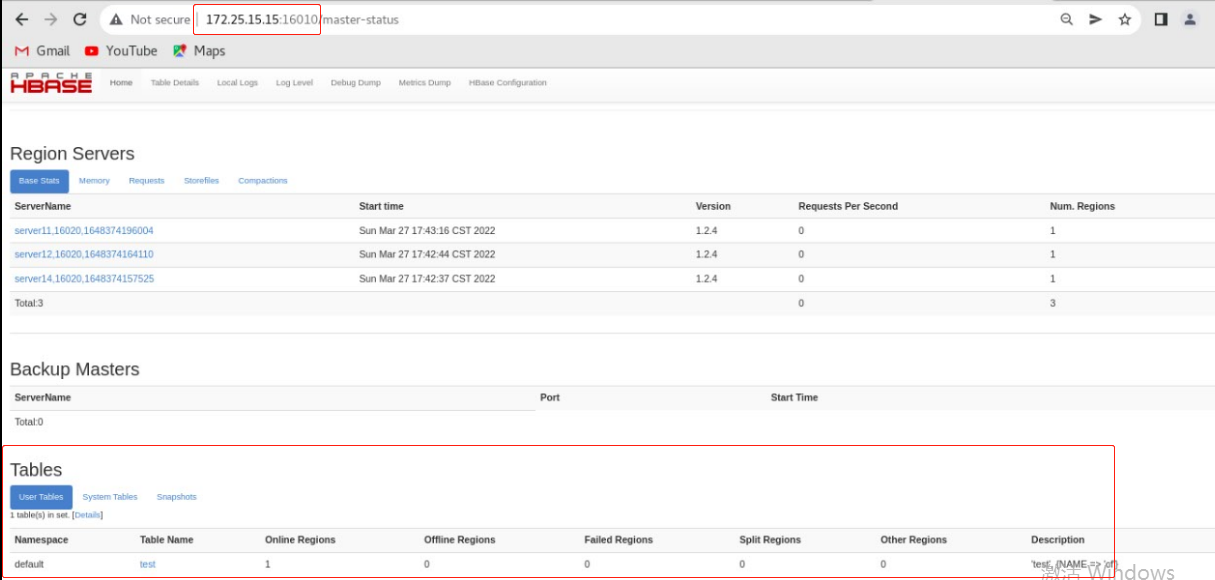Click the share page arrow icon
Screen dimensions: 1215x580
tap(1096, 19)
